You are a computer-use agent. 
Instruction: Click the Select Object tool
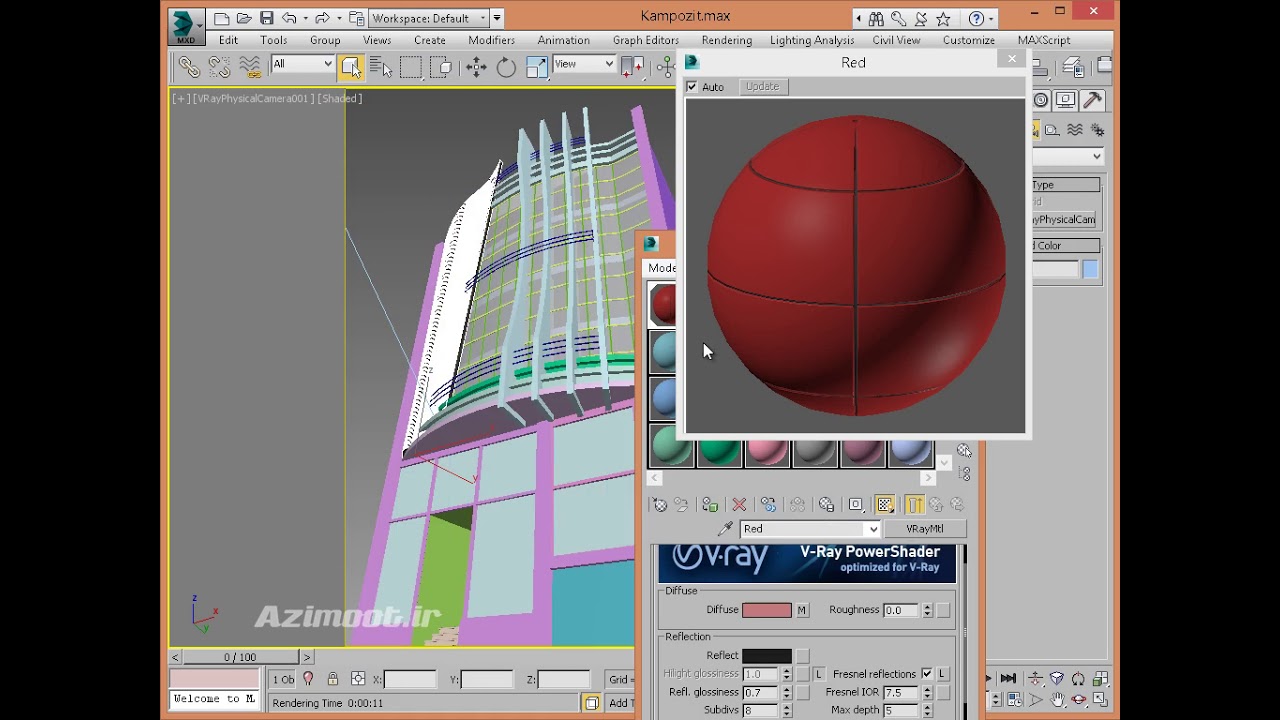click(x=350, y=67)
